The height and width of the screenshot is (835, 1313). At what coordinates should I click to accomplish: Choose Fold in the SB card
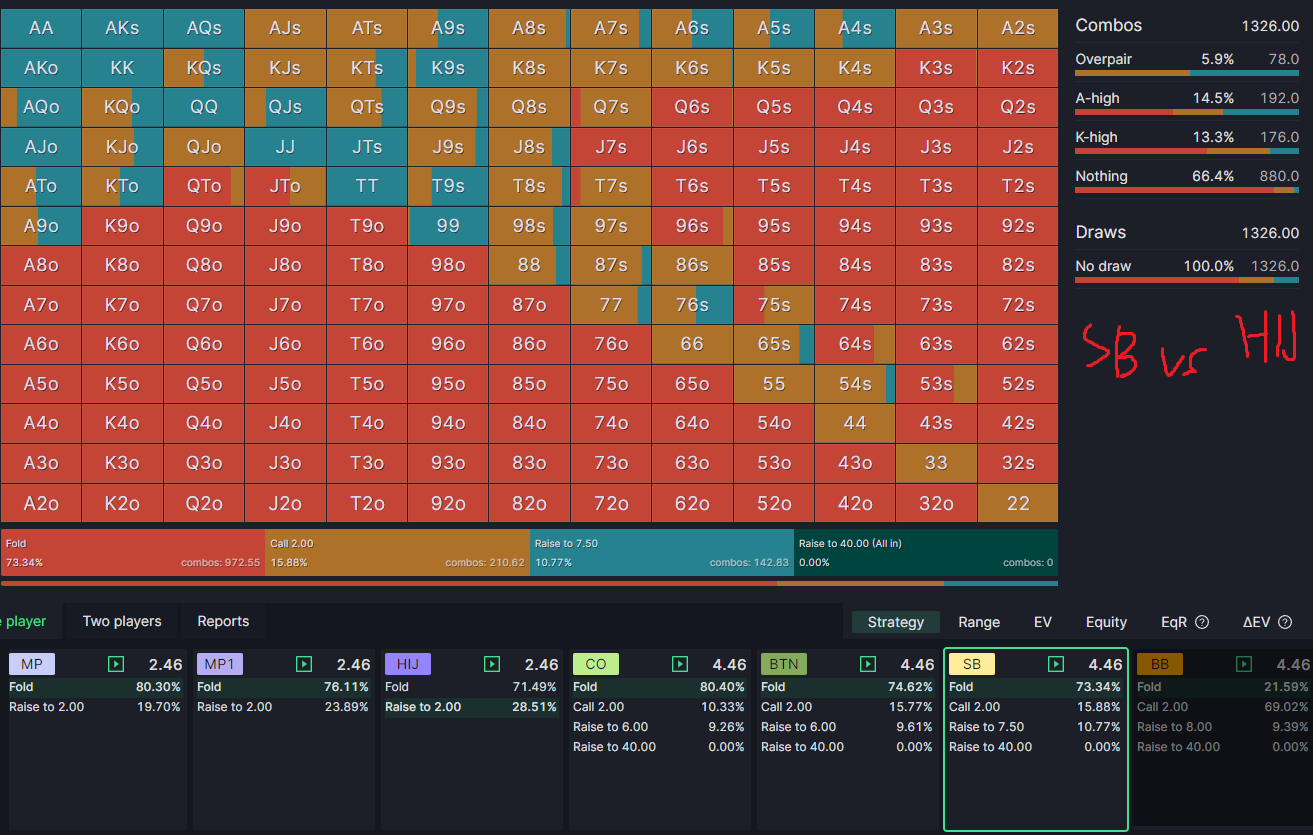tap(1036, 687)
